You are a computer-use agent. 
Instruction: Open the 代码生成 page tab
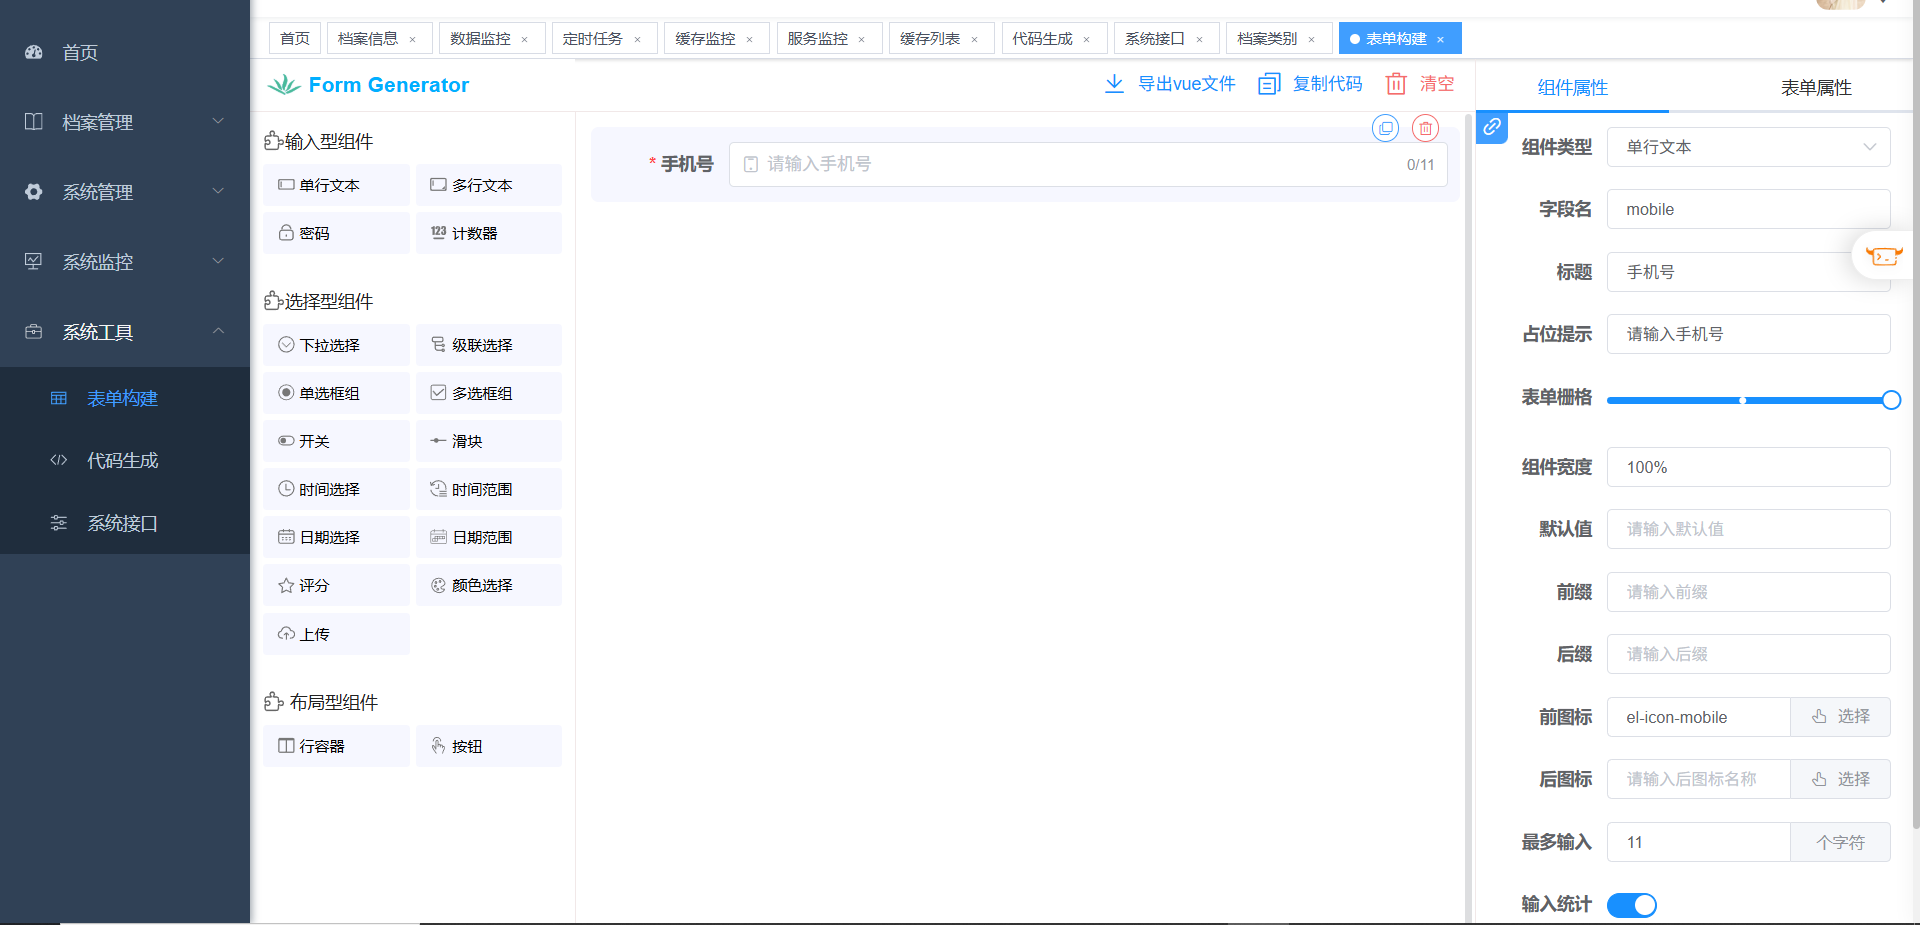click(x=1042, y=39)
